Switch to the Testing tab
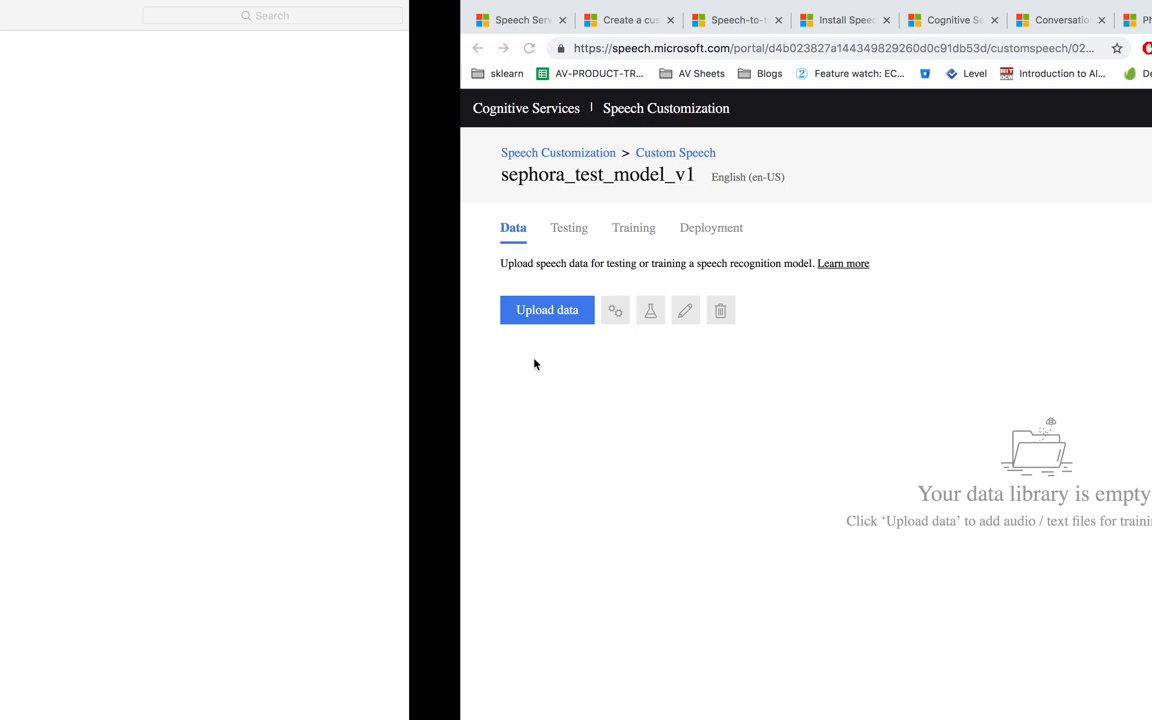The image size is (1152, 720). pyautogui.click(x=569, y=228)
